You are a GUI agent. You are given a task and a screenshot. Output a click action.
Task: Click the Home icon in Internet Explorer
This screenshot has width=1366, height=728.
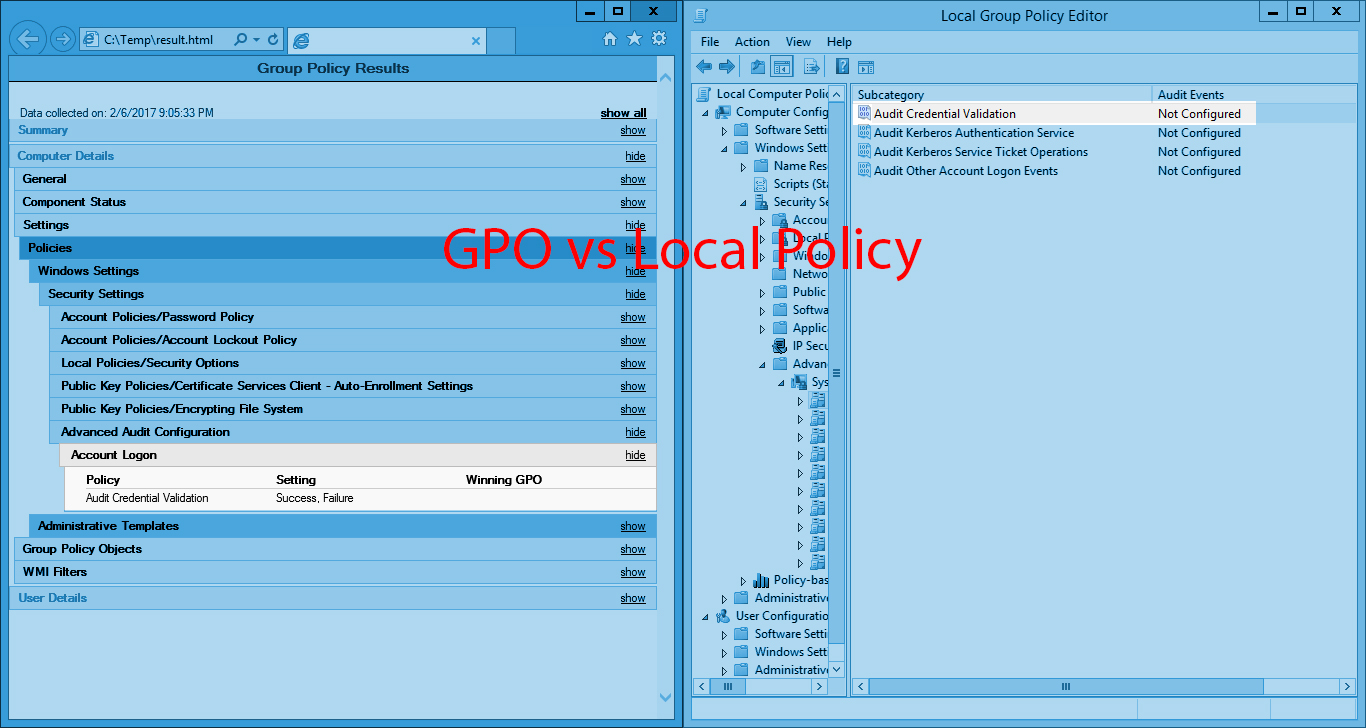pos(609,38)
